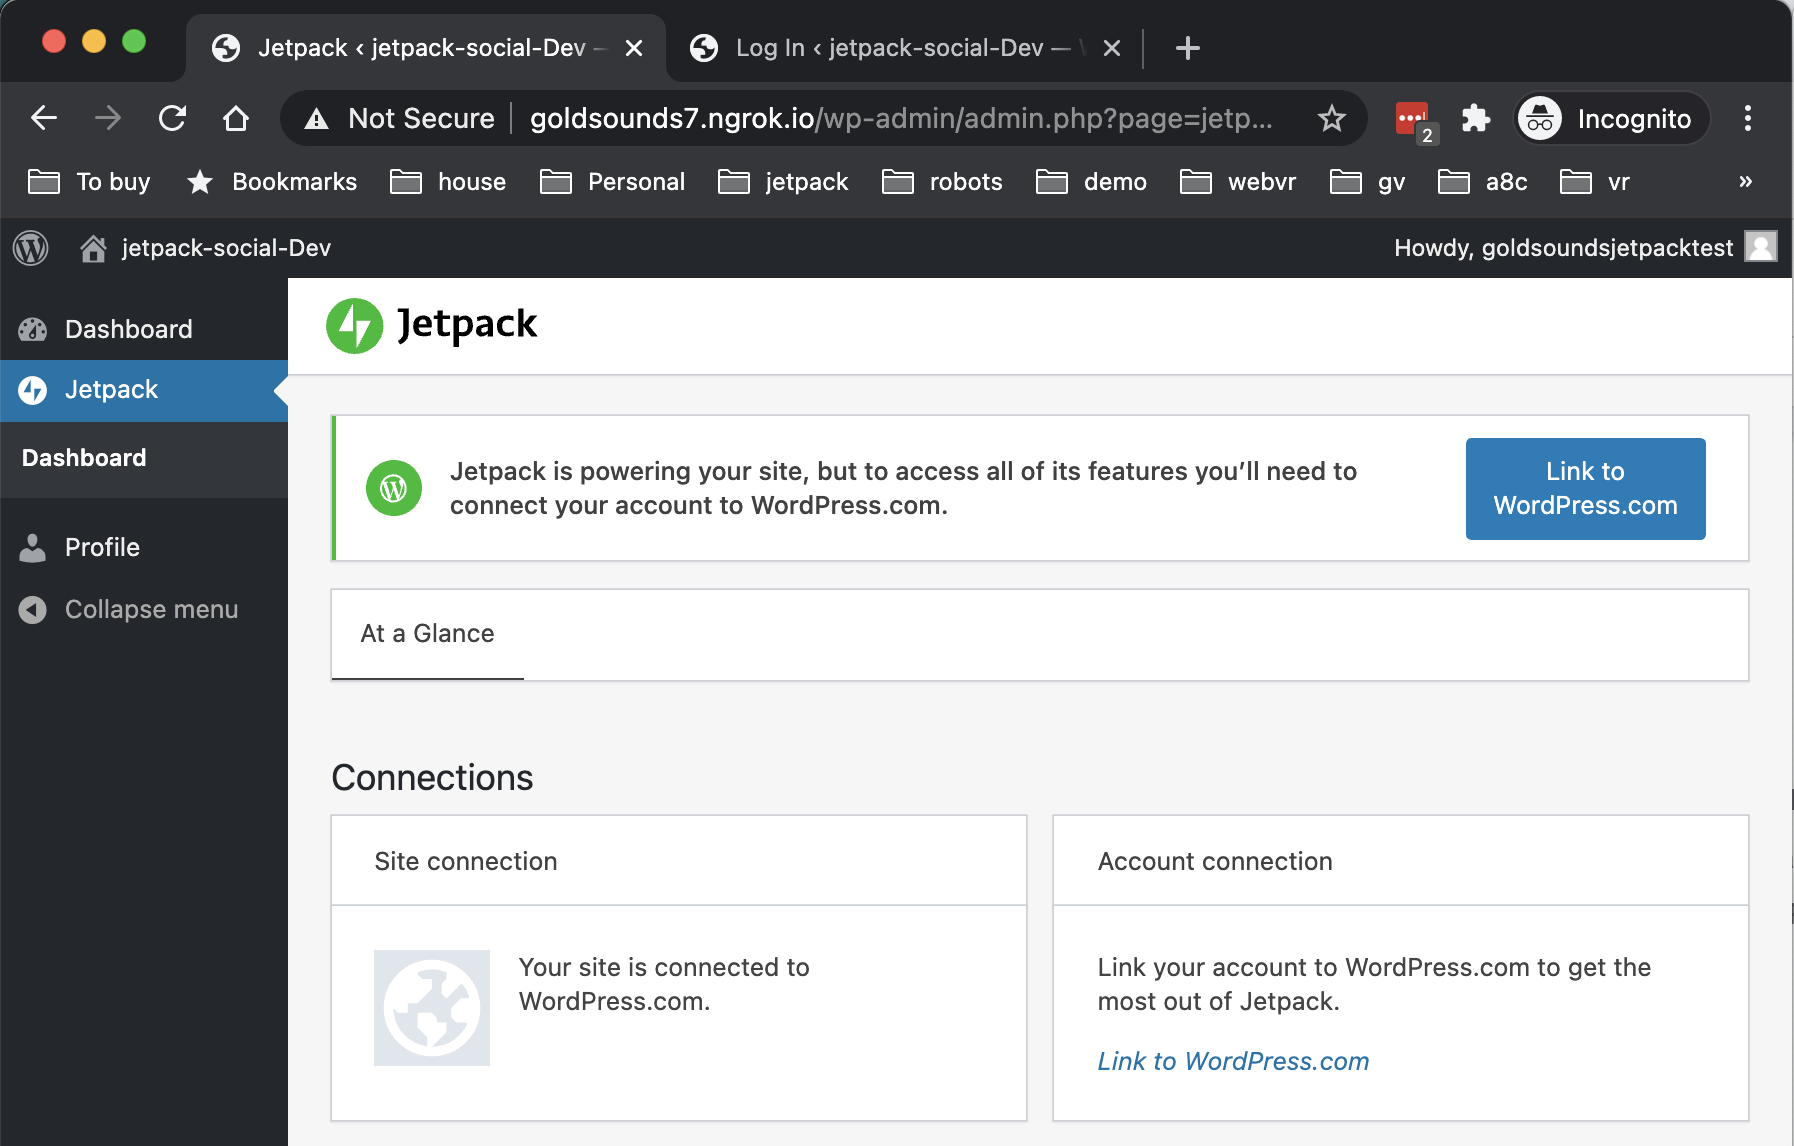Click the globe site connection thumbnail
Image resolution: width=1794 pixels, height=1146 pixels.
pos(432,1008)
